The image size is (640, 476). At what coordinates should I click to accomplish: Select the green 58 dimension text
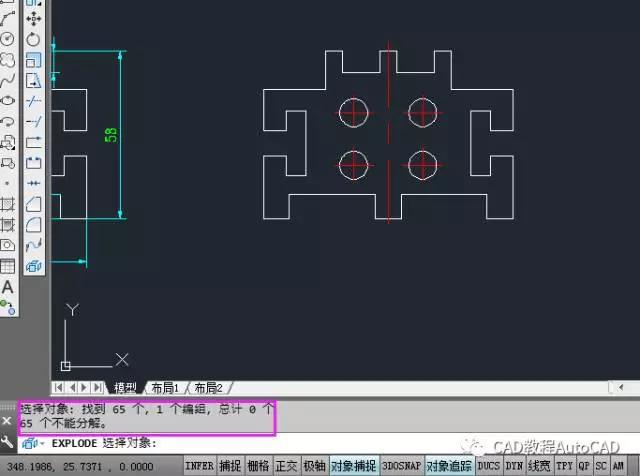click(111, 135)
